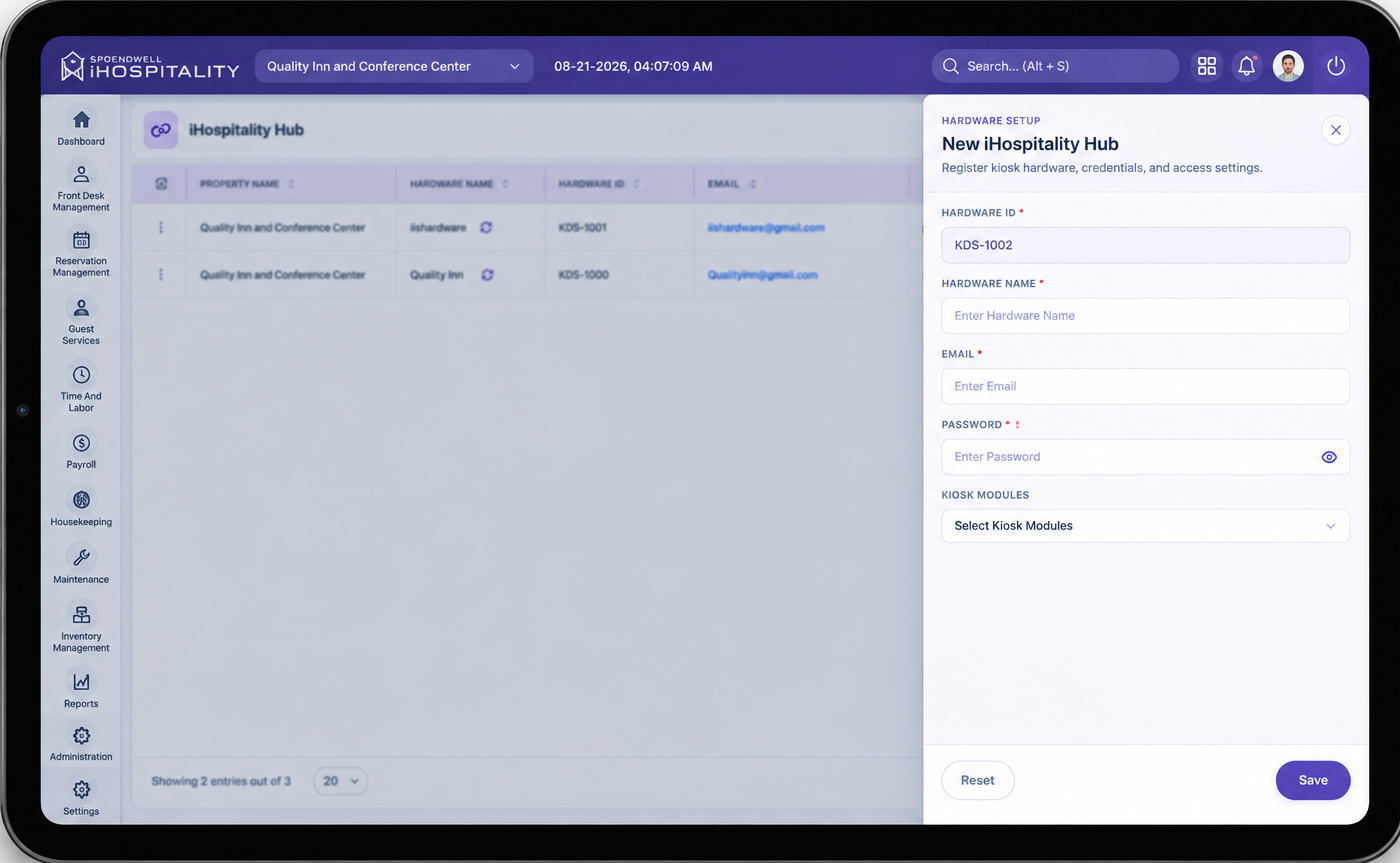Open Inventory Management section
Screen dimensions: 1400x863
click(81, 627)
